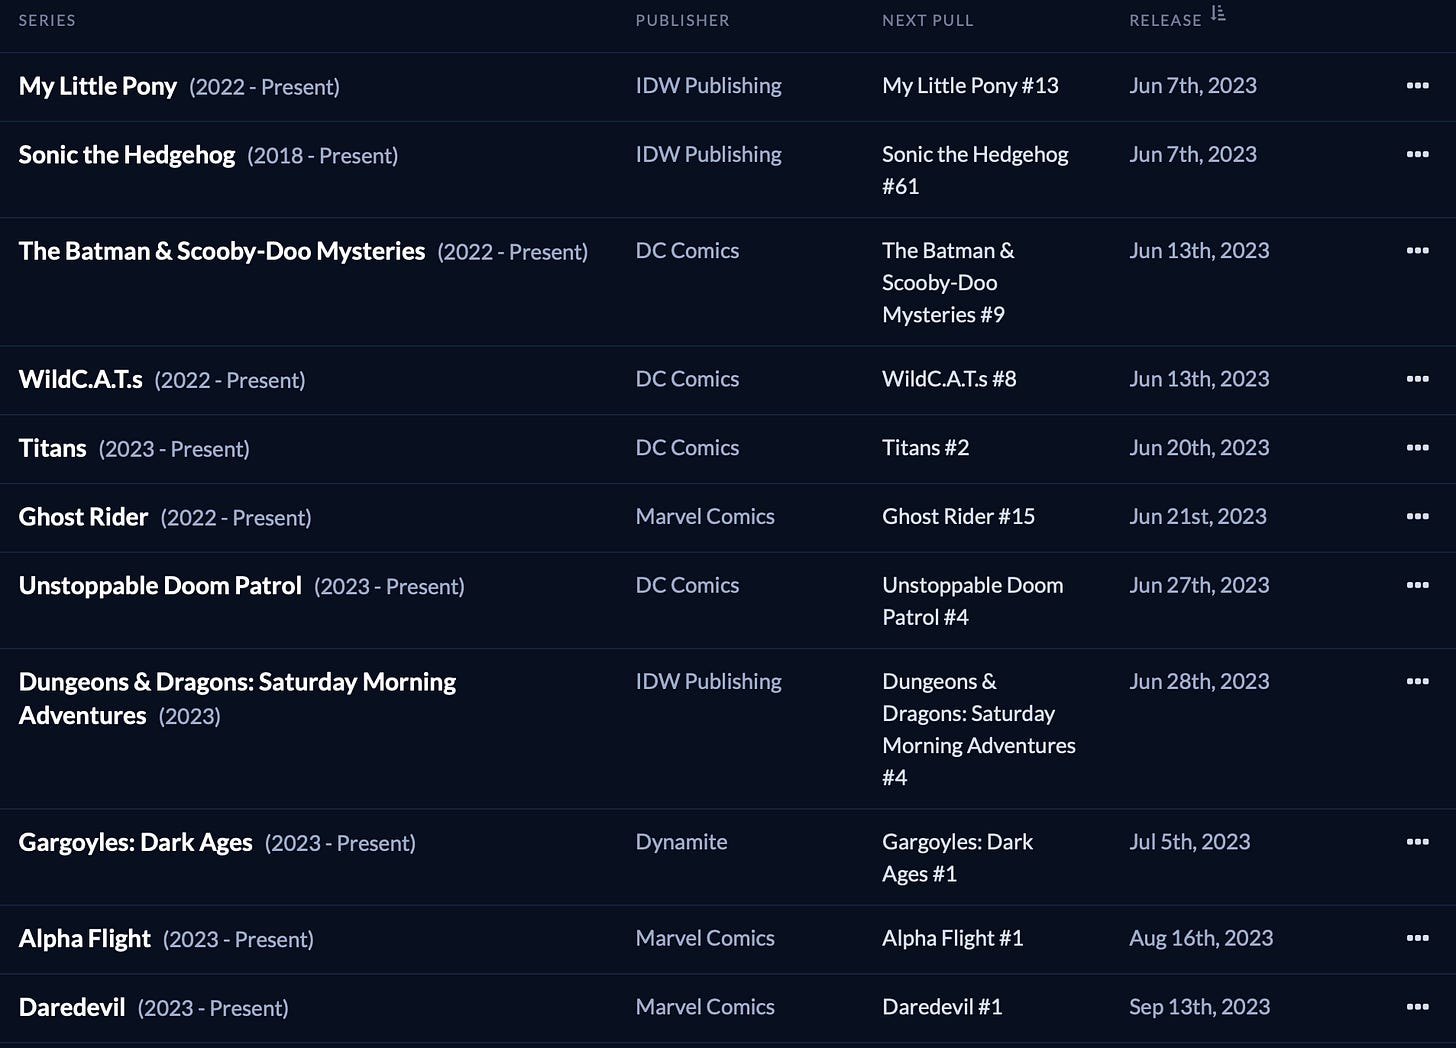
Task: Open the Gargoyles: Dark Ages series
Action: point(135,843)
